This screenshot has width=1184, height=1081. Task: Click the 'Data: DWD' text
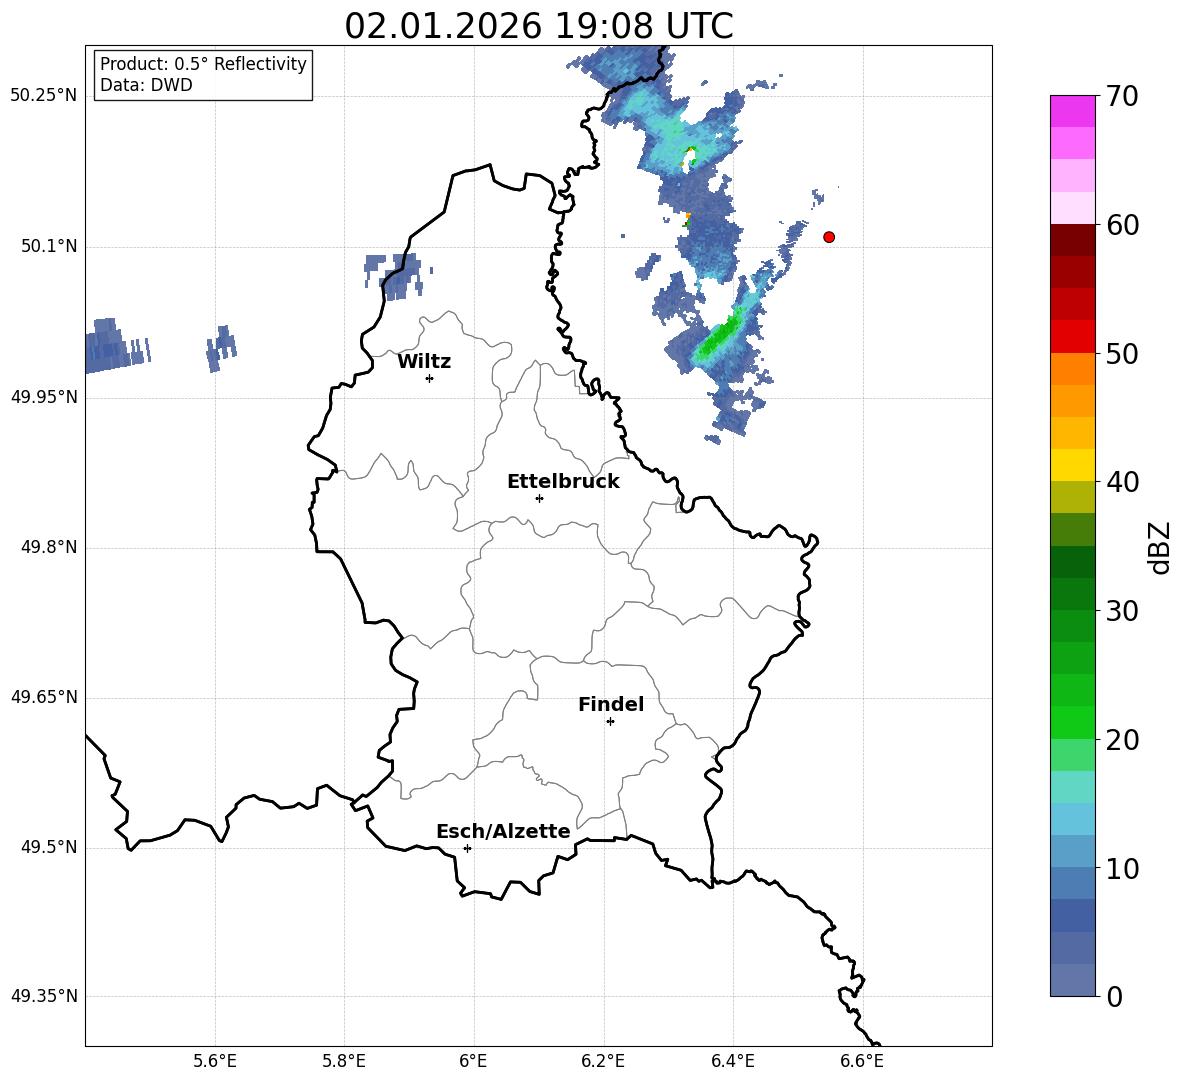click(x=146, y=85)
